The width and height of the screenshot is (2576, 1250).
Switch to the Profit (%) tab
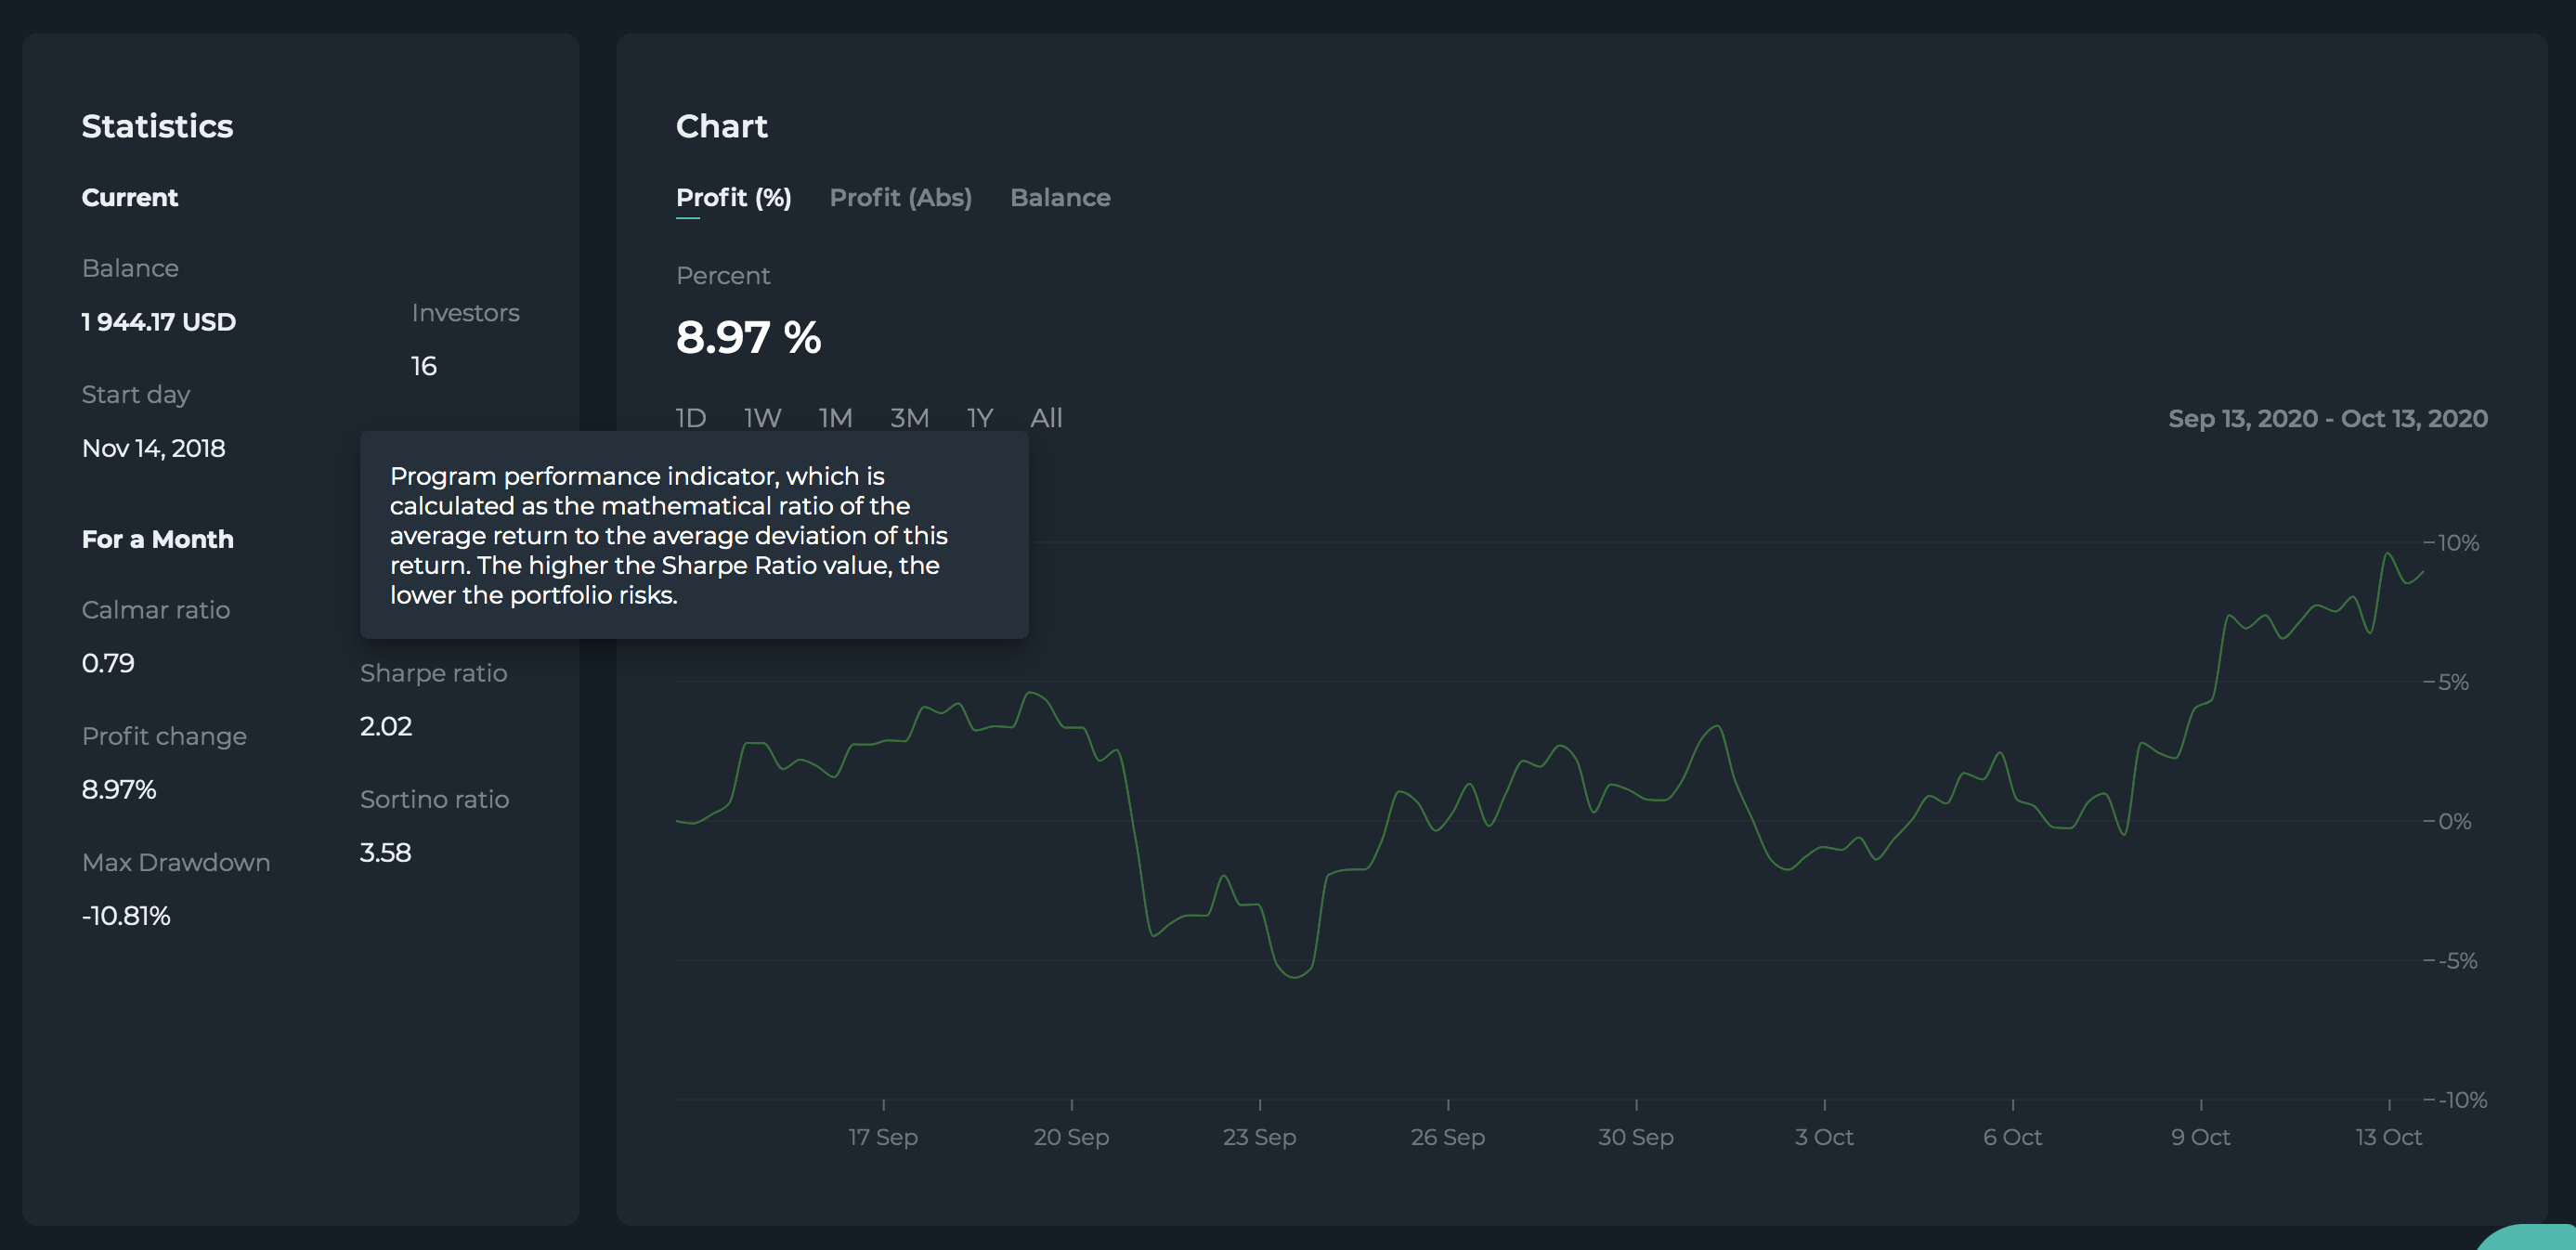[x=733, y=197]
